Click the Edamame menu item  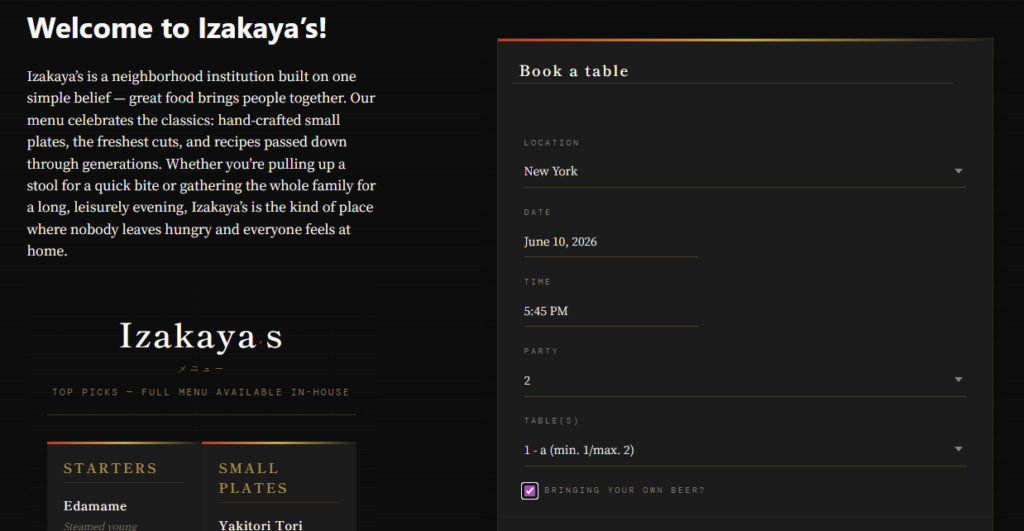[95, 506]
